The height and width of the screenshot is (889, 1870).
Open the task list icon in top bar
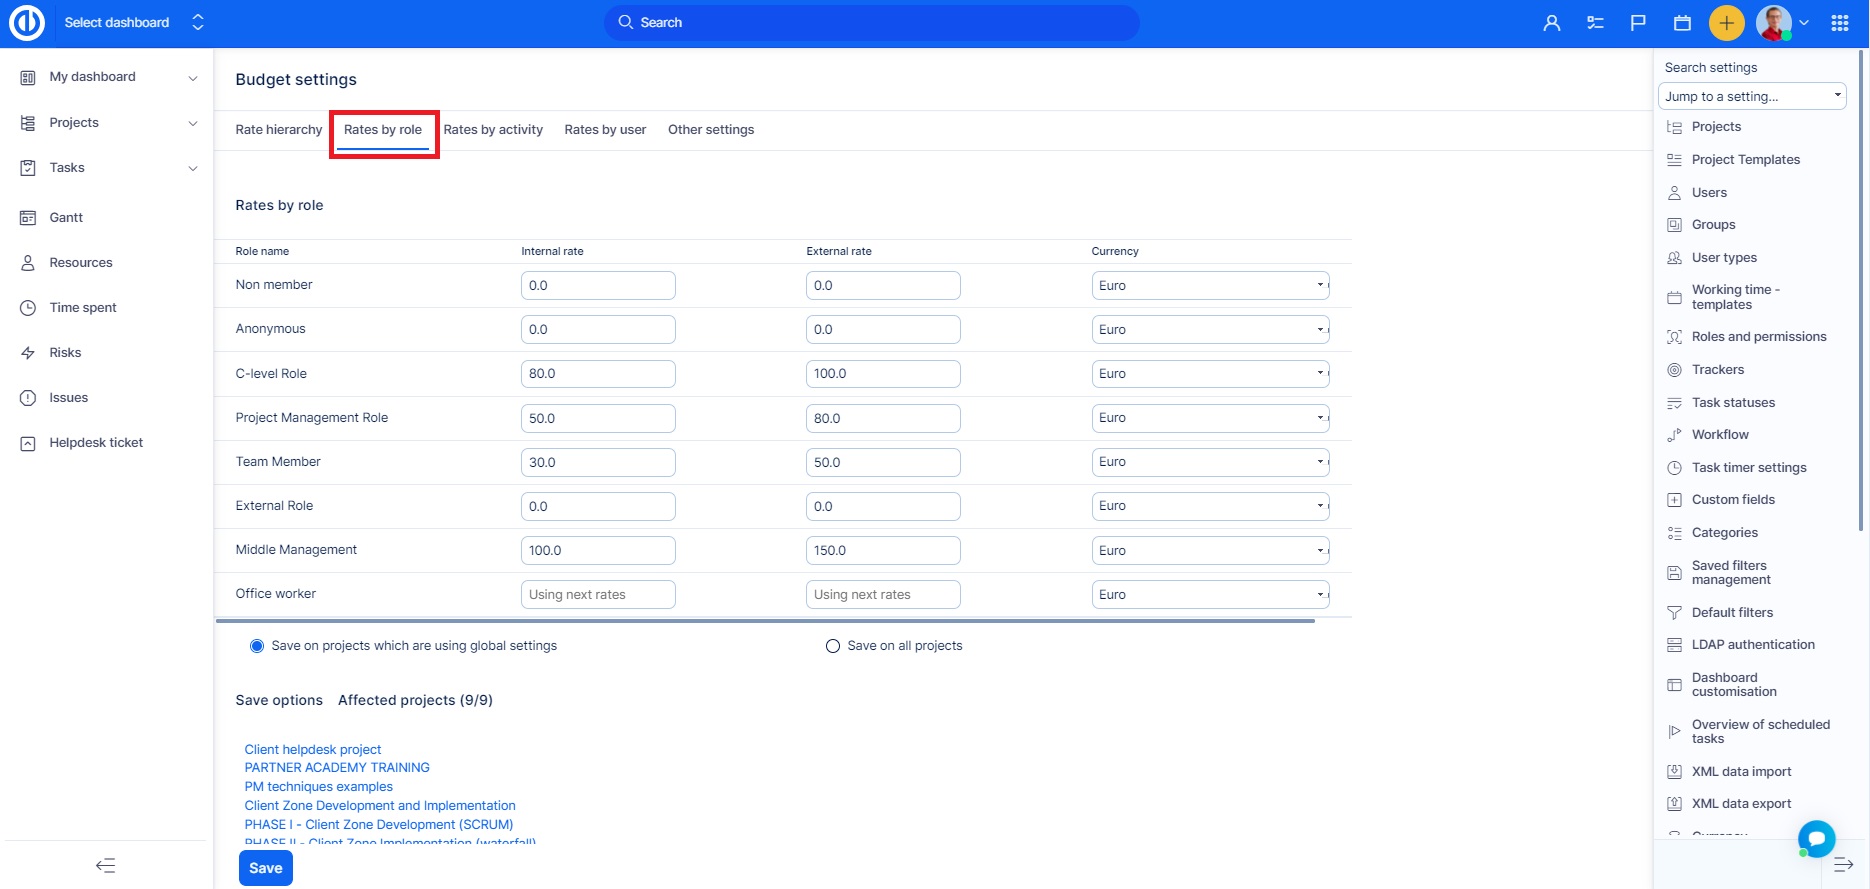(1595, 23)
